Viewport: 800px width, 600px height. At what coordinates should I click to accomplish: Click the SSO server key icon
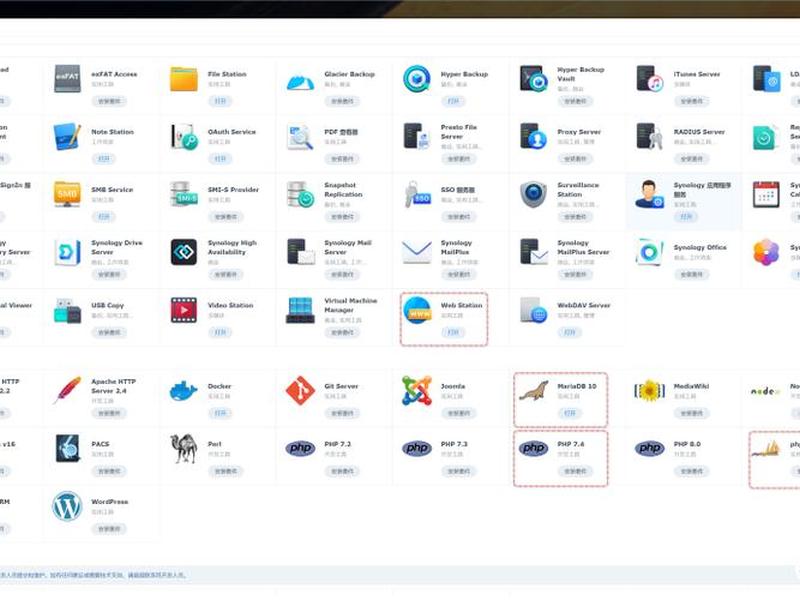[x=418, y=194]
